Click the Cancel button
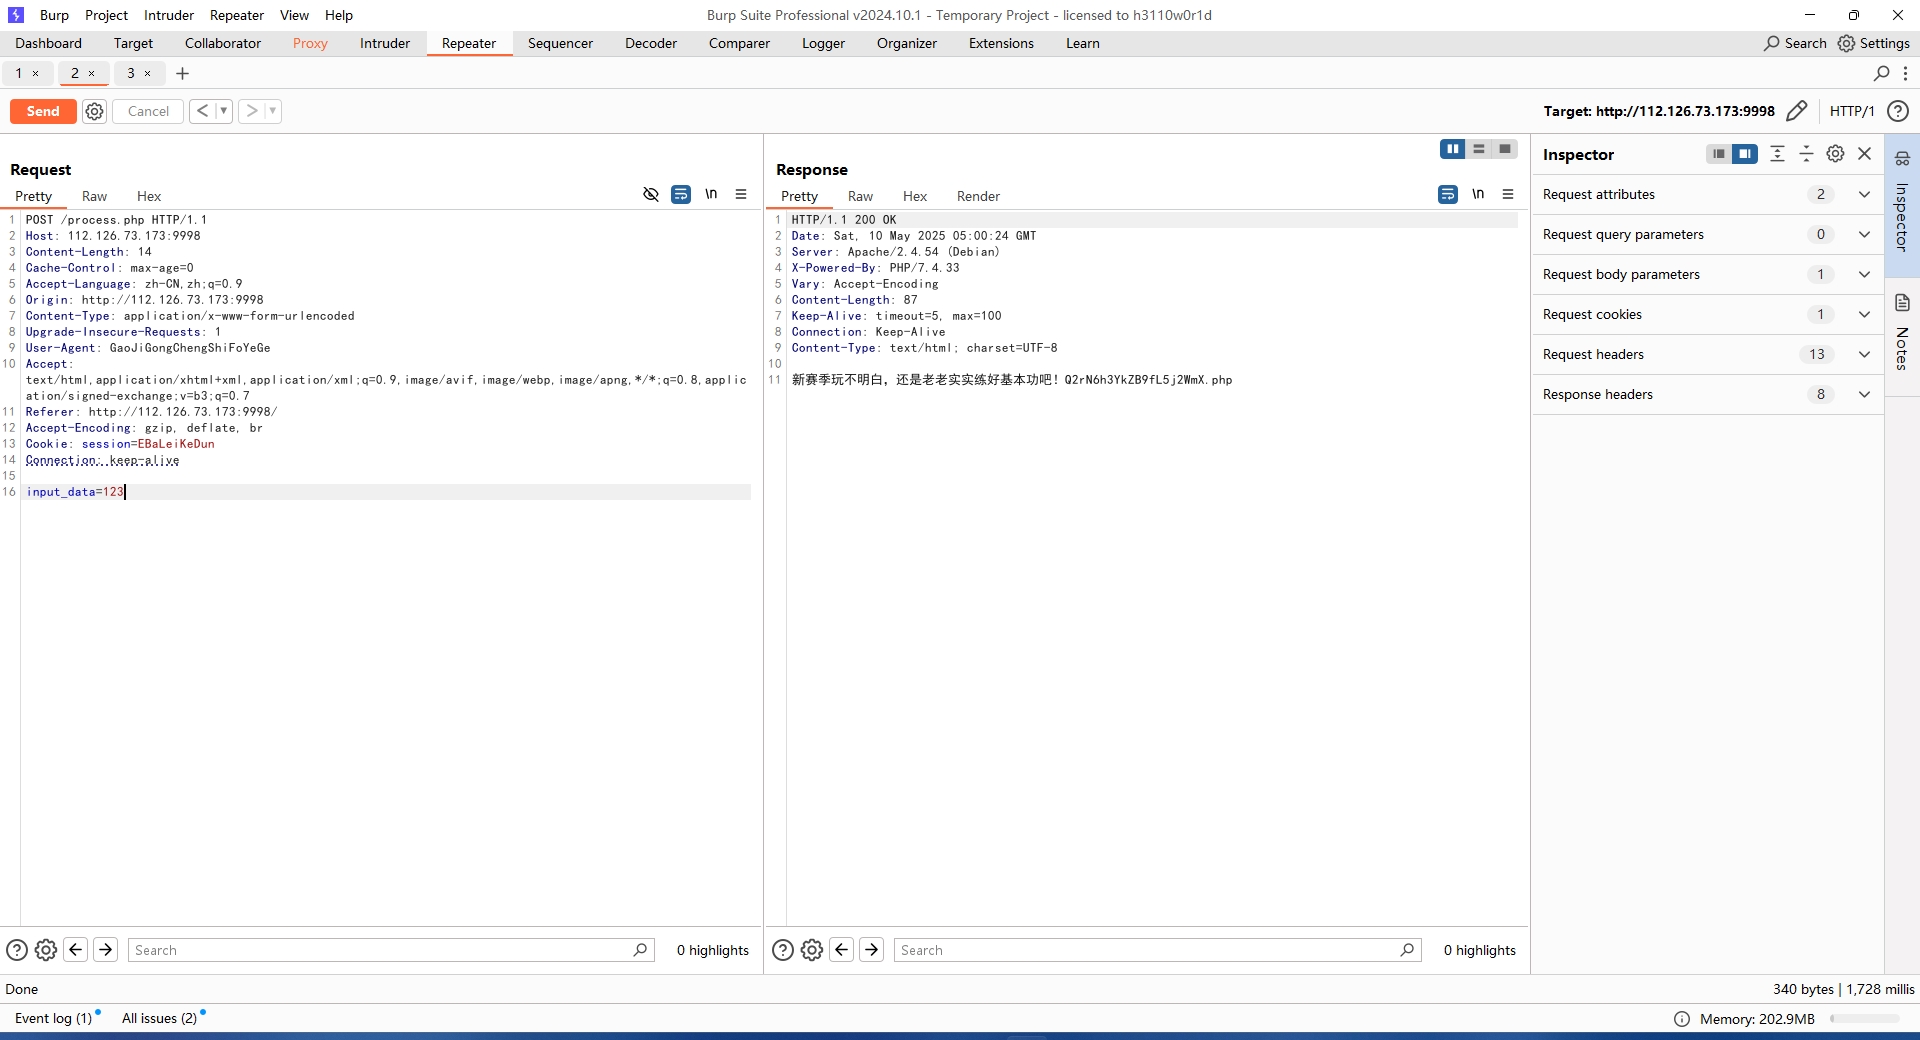The image size is (1920, 1040). click(x=148, y=111)
